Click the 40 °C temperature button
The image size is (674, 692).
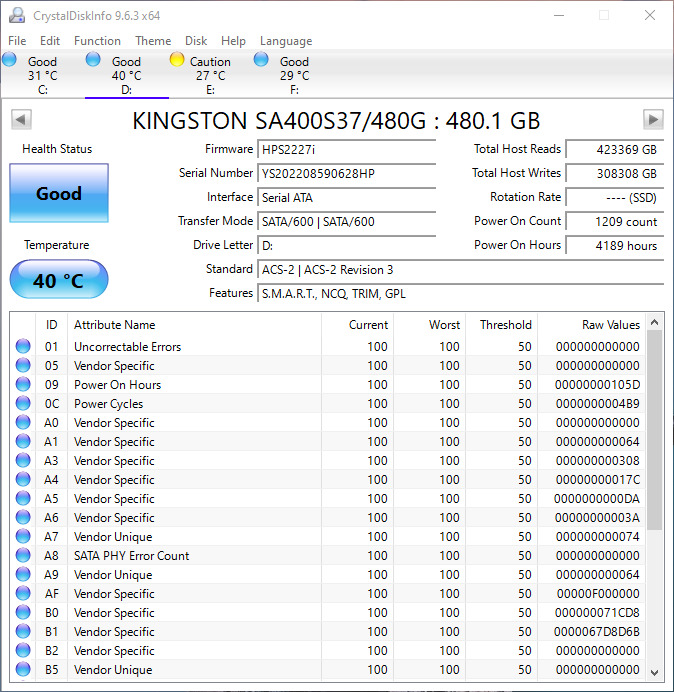59,280
